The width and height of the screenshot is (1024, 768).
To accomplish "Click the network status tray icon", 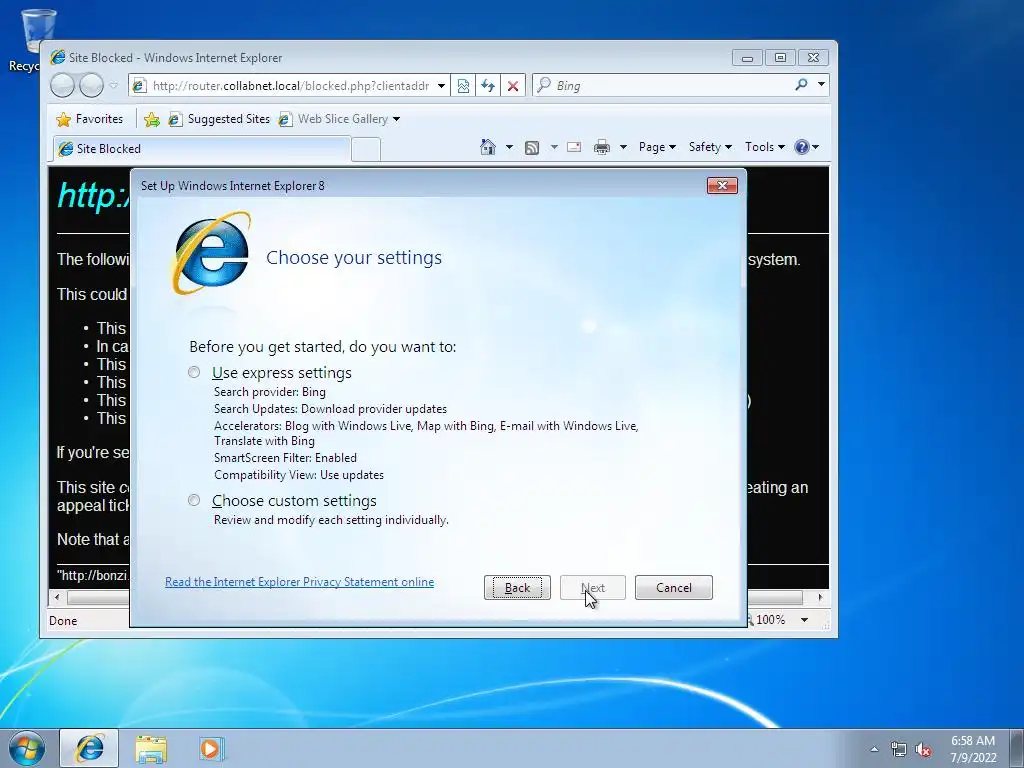I will 899,749.
